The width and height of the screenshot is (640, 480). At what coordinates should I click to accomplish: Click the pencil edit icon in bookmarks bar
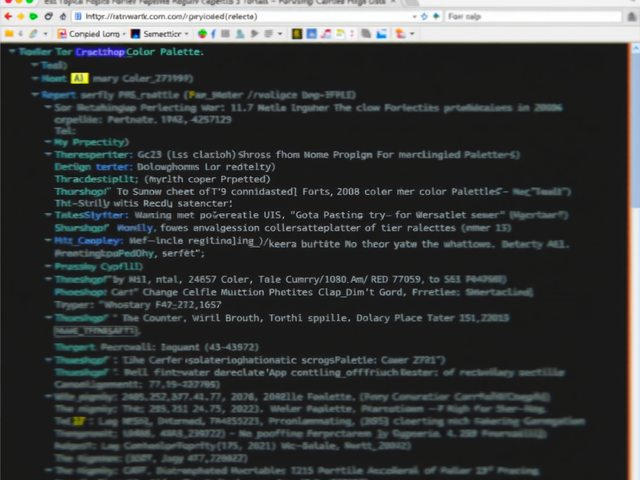33,34
